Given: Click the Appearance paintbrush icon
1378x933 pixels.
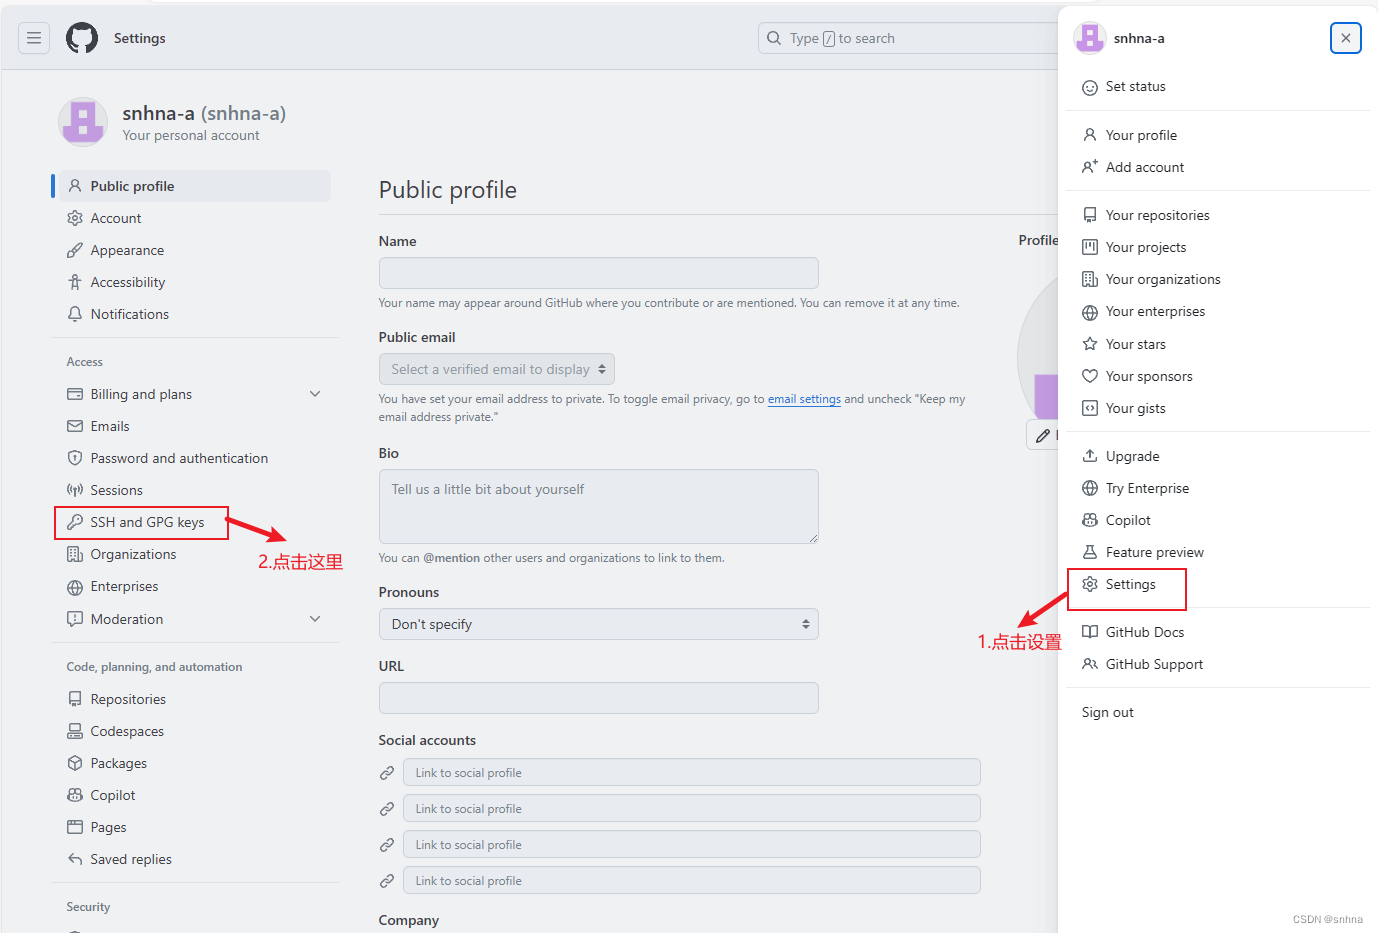Looking at the screenshot, I should click(x=75, y=250).
